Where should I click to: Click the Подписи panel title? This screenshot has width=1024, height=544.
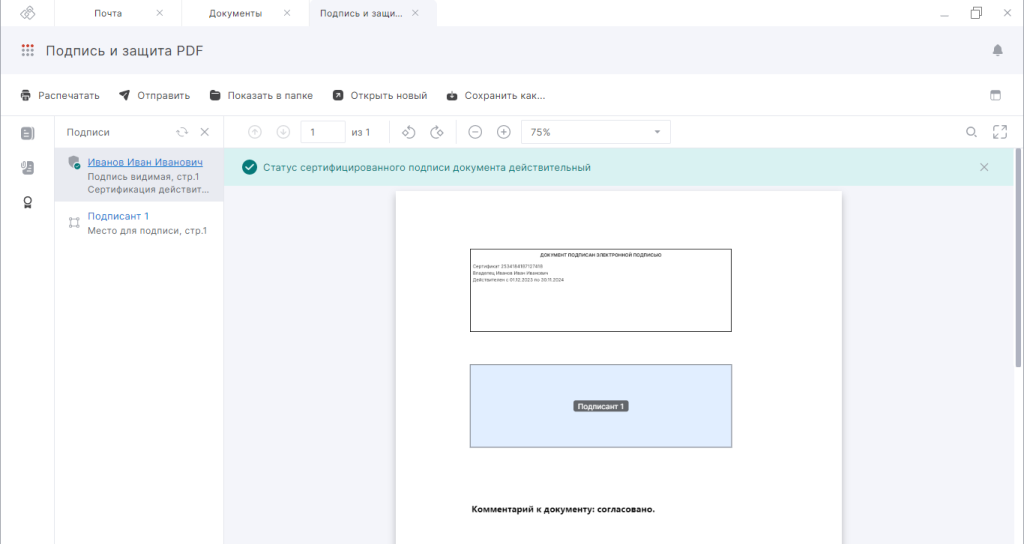click(x=88, y=132)
